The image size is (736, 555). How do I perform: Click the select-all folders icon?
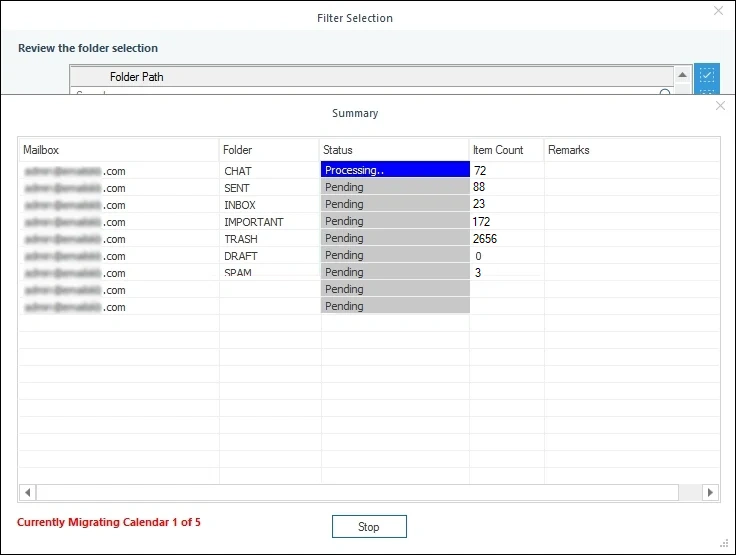(707, 76)
